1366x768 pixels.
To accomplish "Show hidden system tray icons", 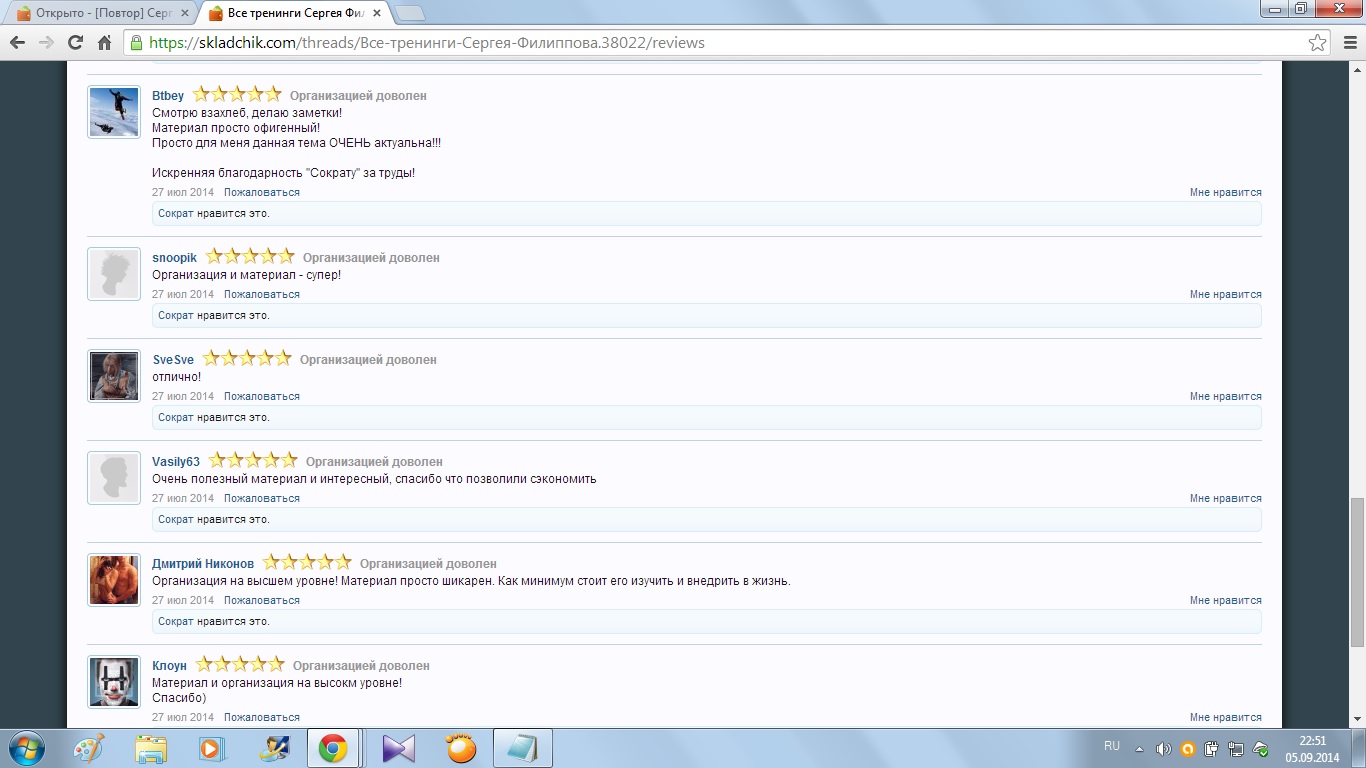I will (1140, 748).
